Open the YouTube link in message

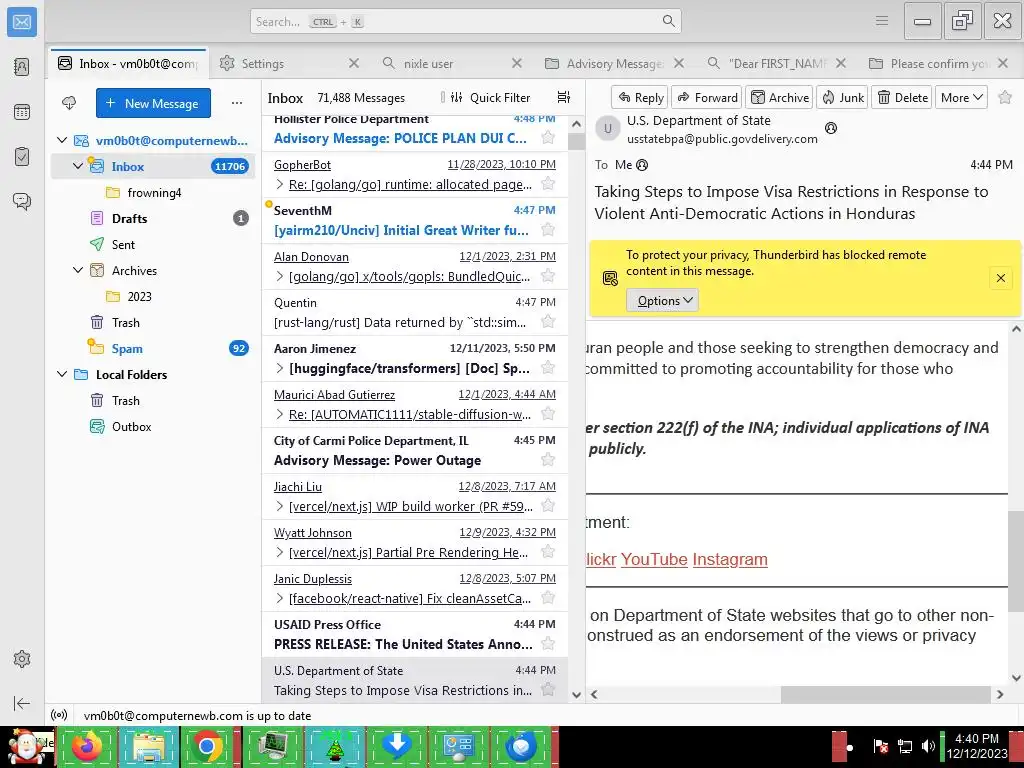pos(654,559)
